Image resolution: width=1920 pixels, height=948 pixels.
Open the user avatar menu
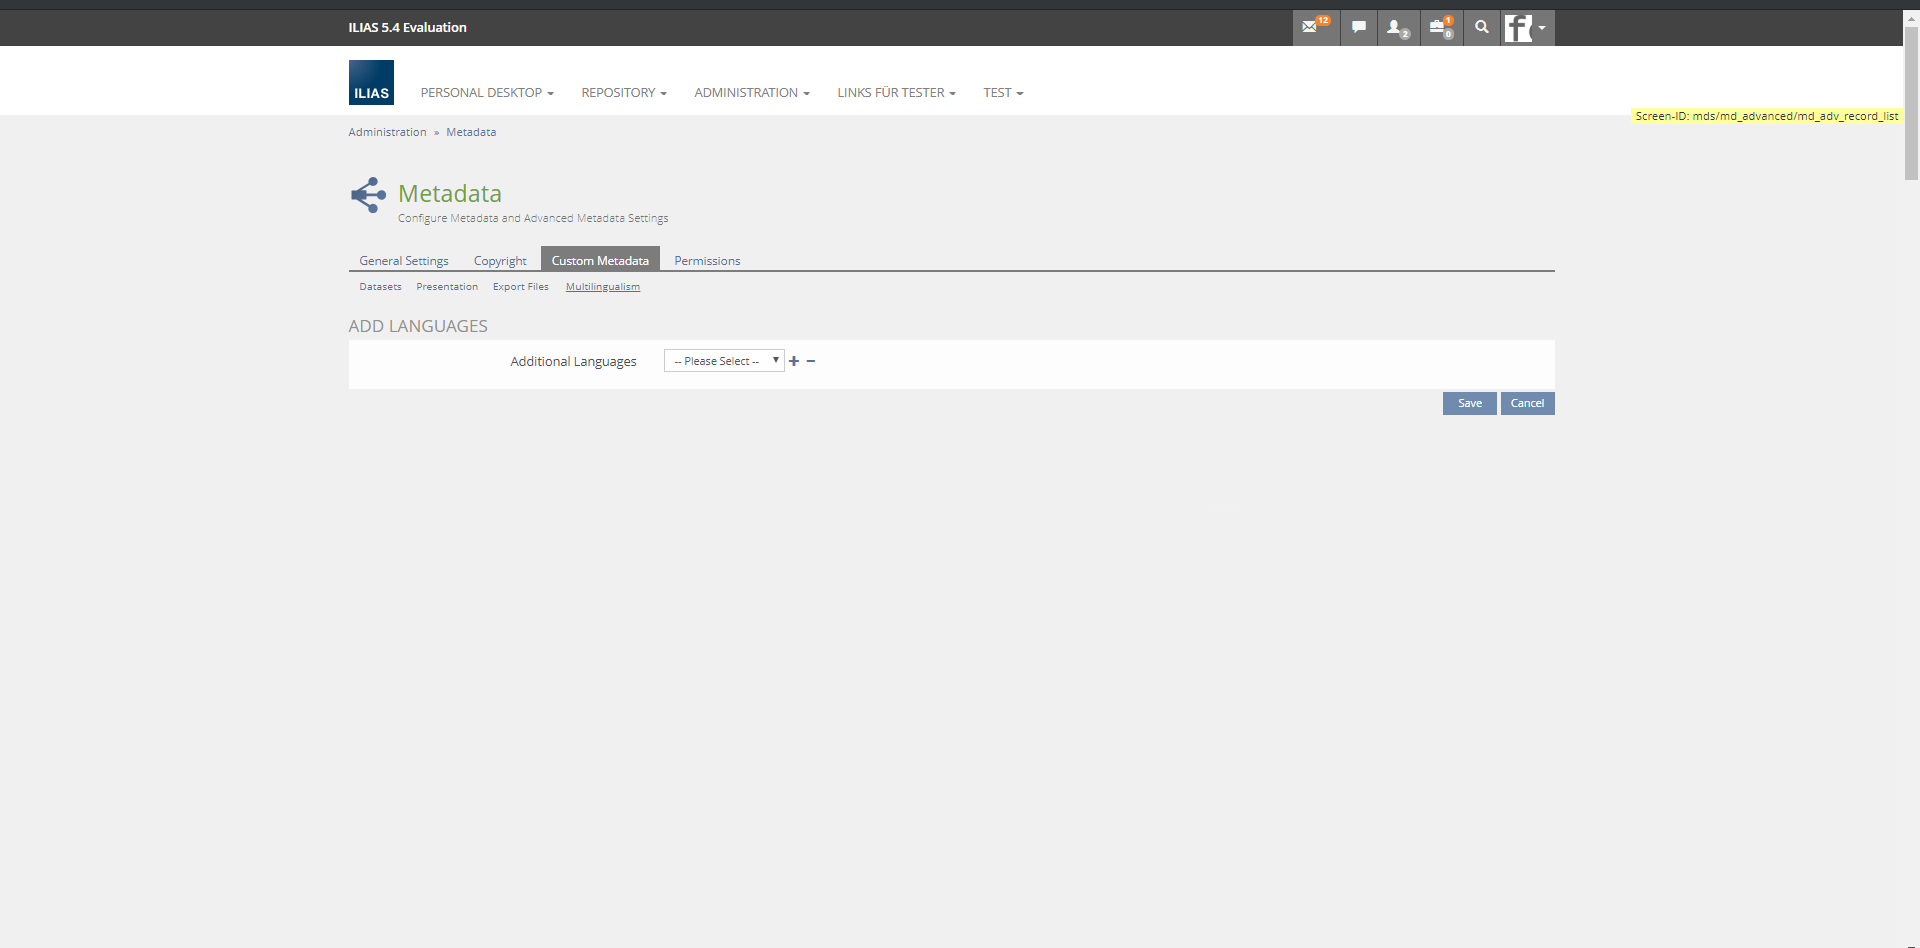point(1526,28)
